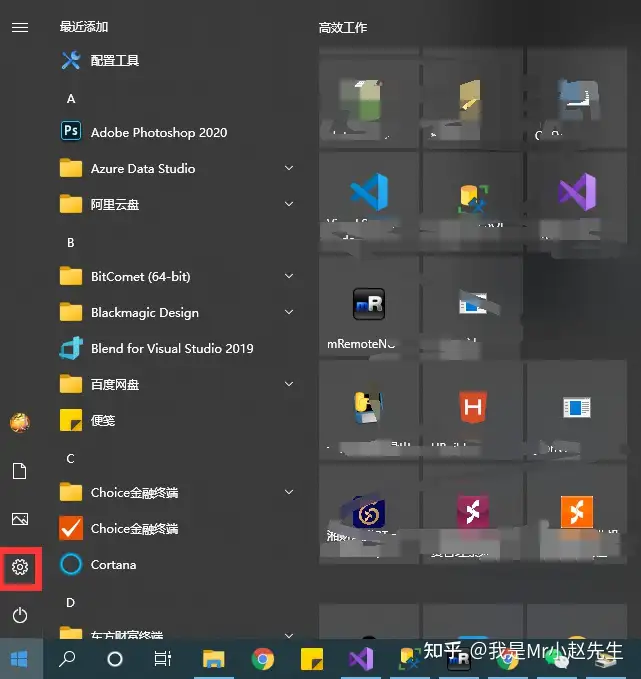This screenshot has width=641, height=679.
Task: Open the Visual Studio Code tile
Action: click(x=369, y=200)
